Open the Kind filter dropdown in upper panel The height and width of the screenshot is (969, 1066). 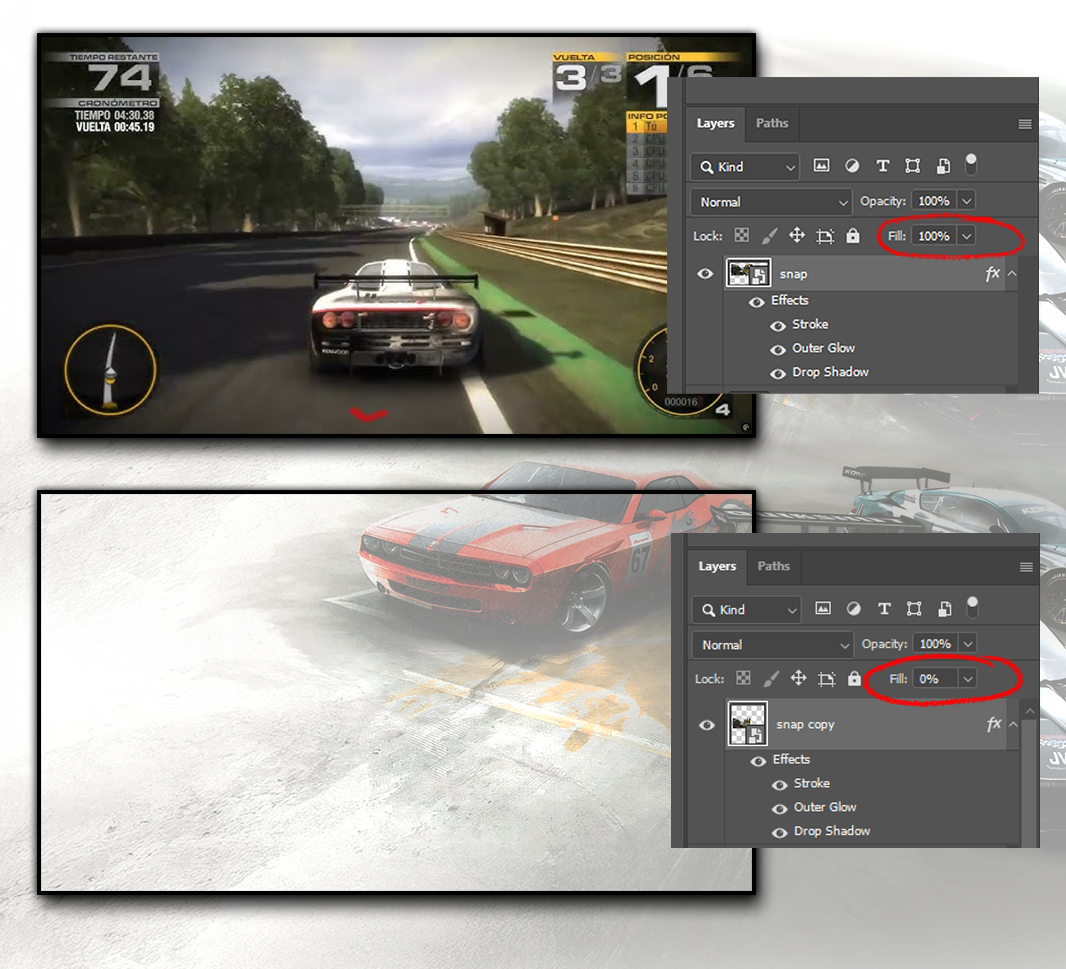coord(745,167)
